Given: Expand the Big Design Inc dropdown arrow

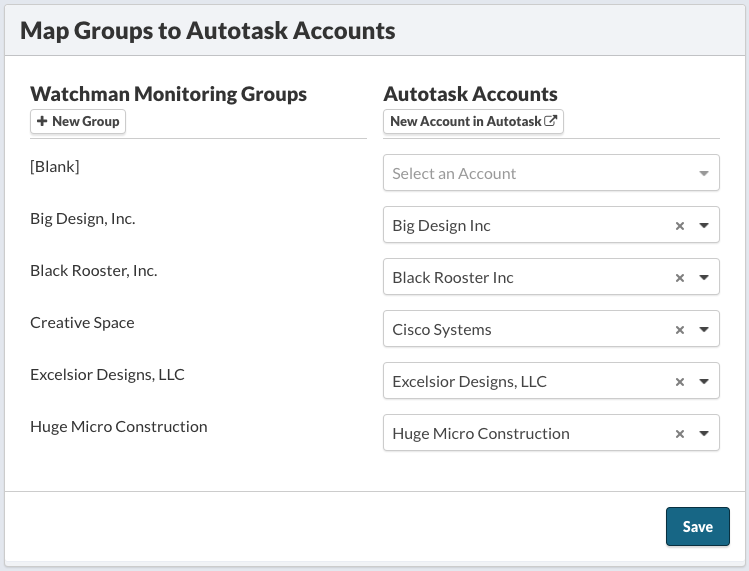Looking at the screenshot, I should [x=703, y=226].
